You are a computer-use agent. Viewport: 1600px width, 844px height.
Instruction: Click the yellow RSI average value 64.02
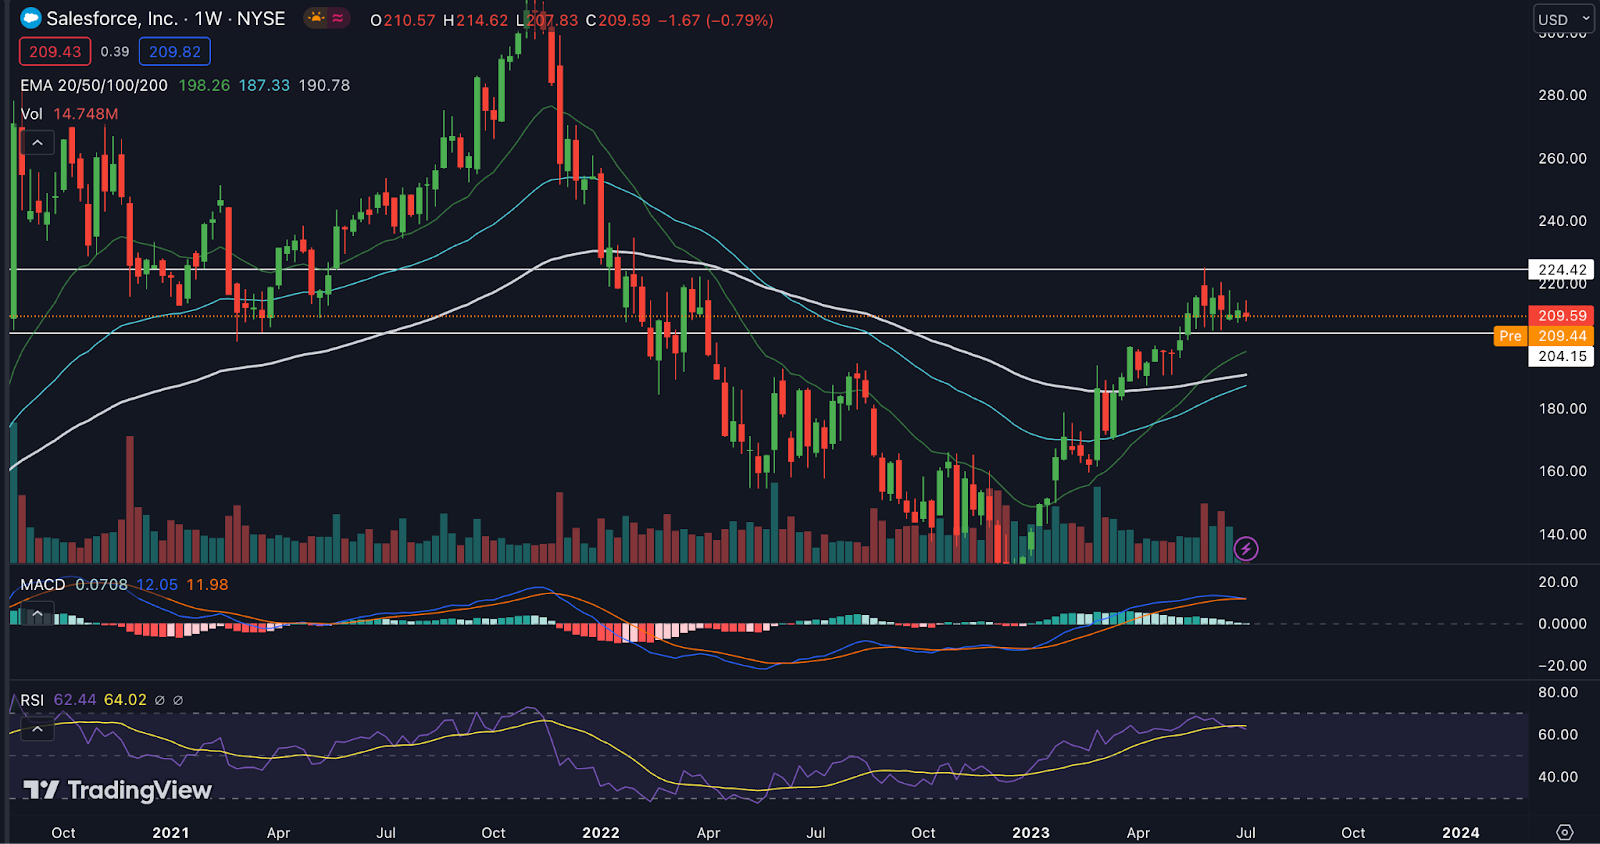pos(125,700)
